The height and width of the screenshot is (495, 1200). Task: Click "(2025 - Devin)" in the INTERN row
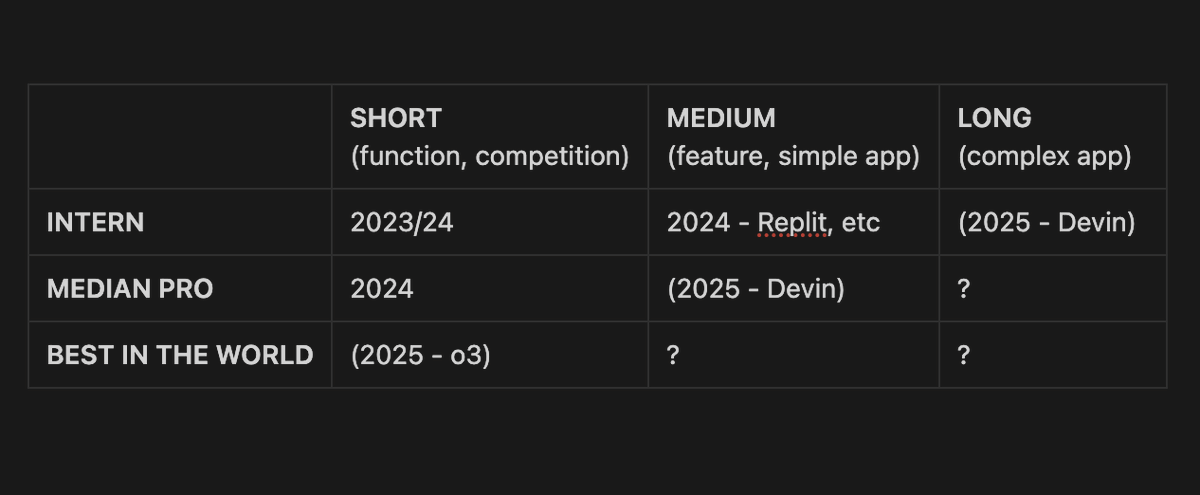pos(1046,222)
